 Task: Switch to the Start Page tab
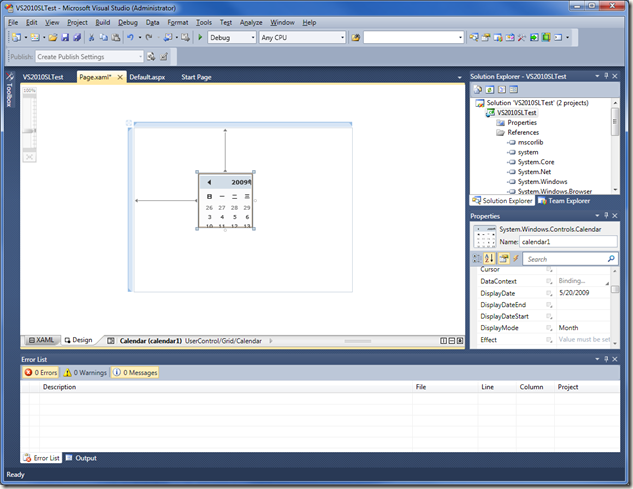point(196,77)
